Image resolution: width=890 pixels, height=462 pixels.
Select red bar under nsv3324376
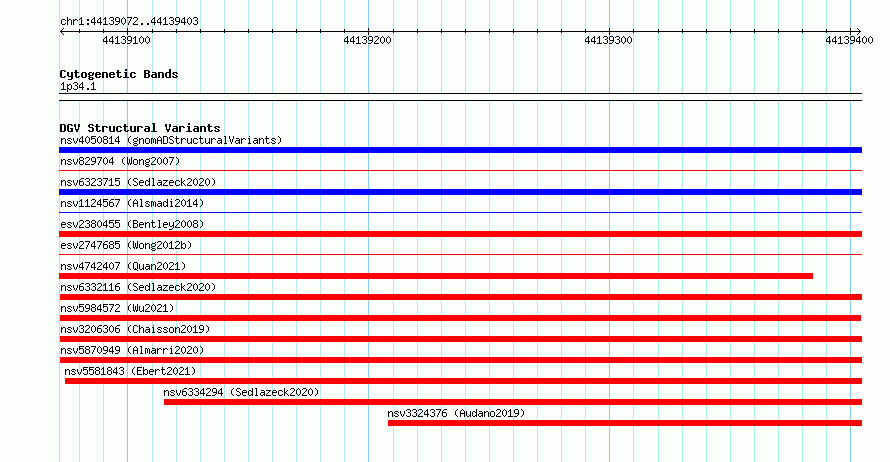pos(625,423)
